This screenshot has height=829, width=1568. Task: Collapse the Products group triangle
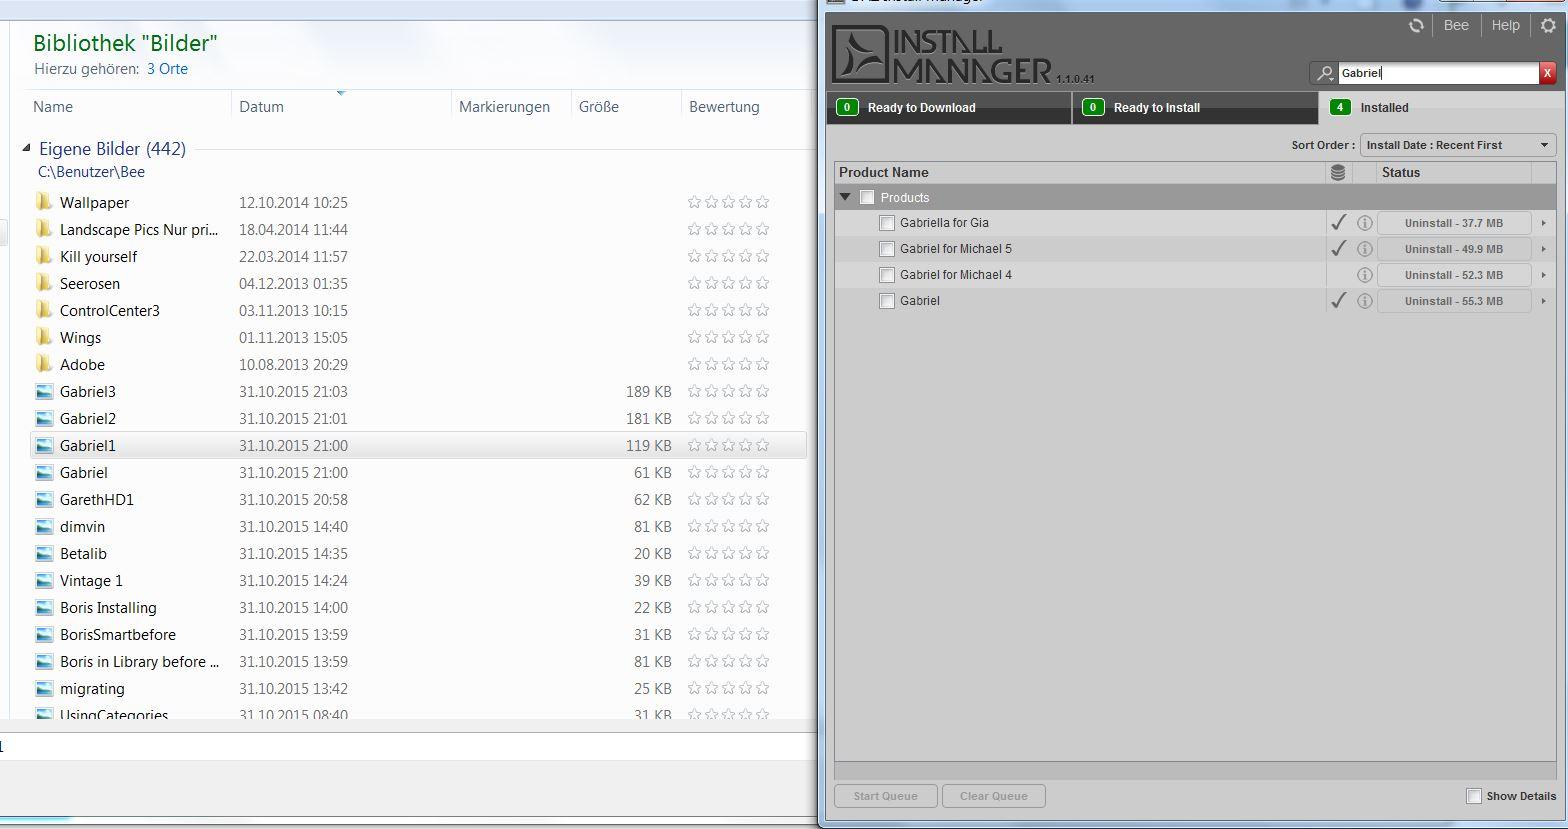point(846,198)
